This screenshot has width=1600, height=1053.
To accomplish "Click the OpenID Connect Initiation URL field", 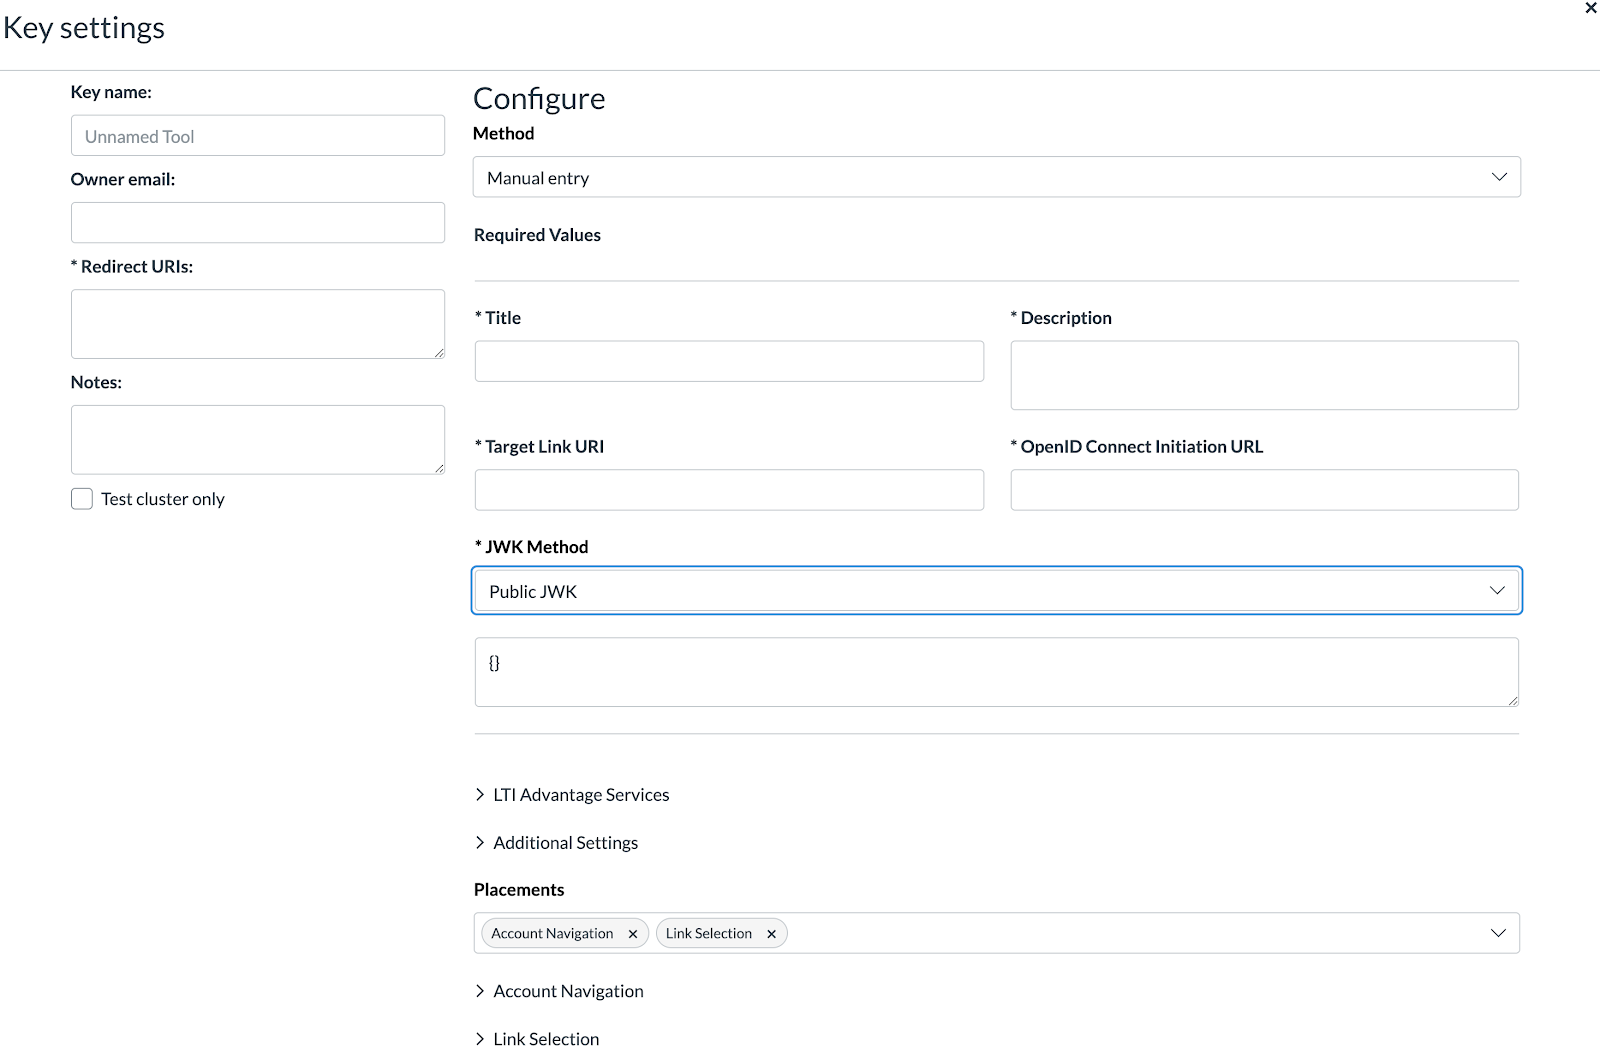I will tap(1264, 490).
